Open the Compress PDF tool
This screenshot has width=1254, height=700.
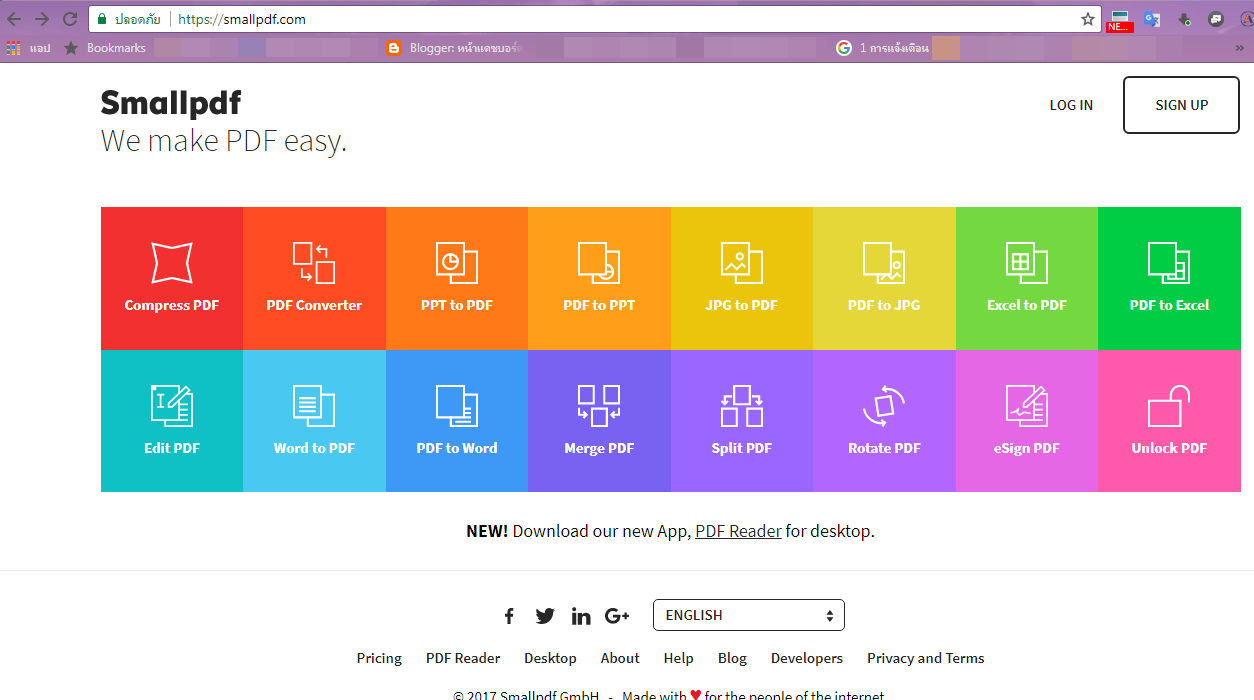172,278
